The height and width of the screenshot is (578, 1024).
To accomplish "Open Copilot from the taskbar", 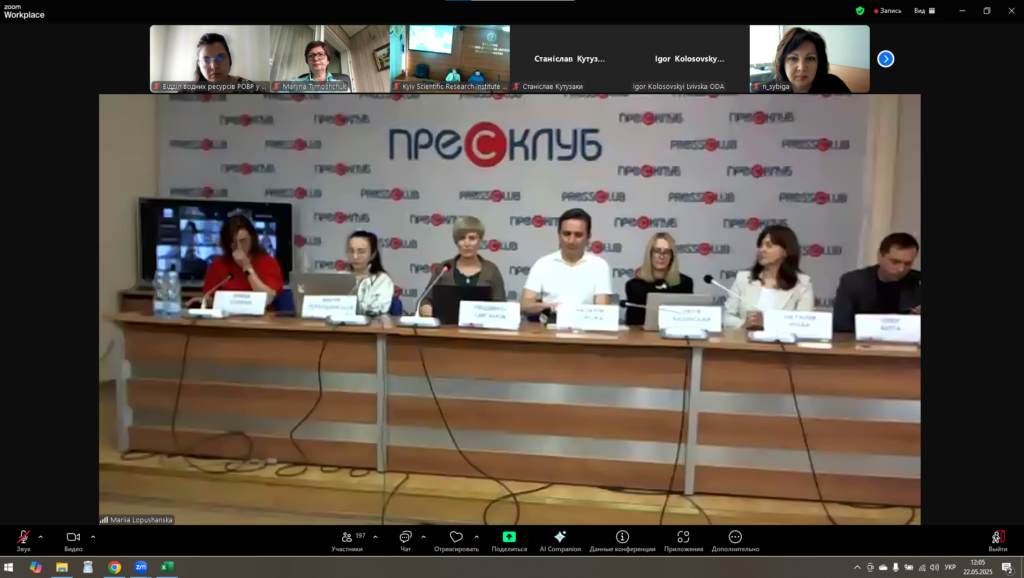I will click(35, 568).
